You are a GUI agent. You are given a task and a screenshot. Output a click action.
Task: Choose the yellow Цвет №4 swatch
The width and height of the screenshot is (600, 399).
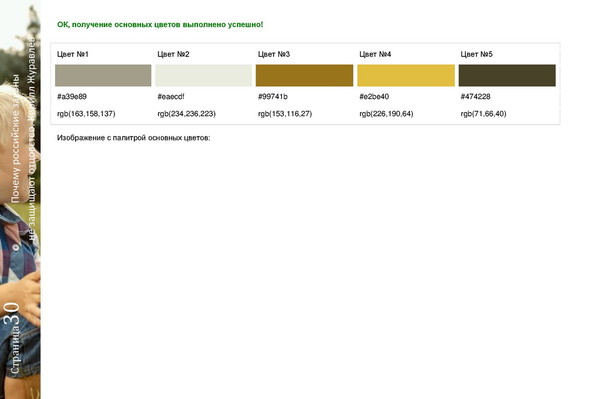pos(406,75)
